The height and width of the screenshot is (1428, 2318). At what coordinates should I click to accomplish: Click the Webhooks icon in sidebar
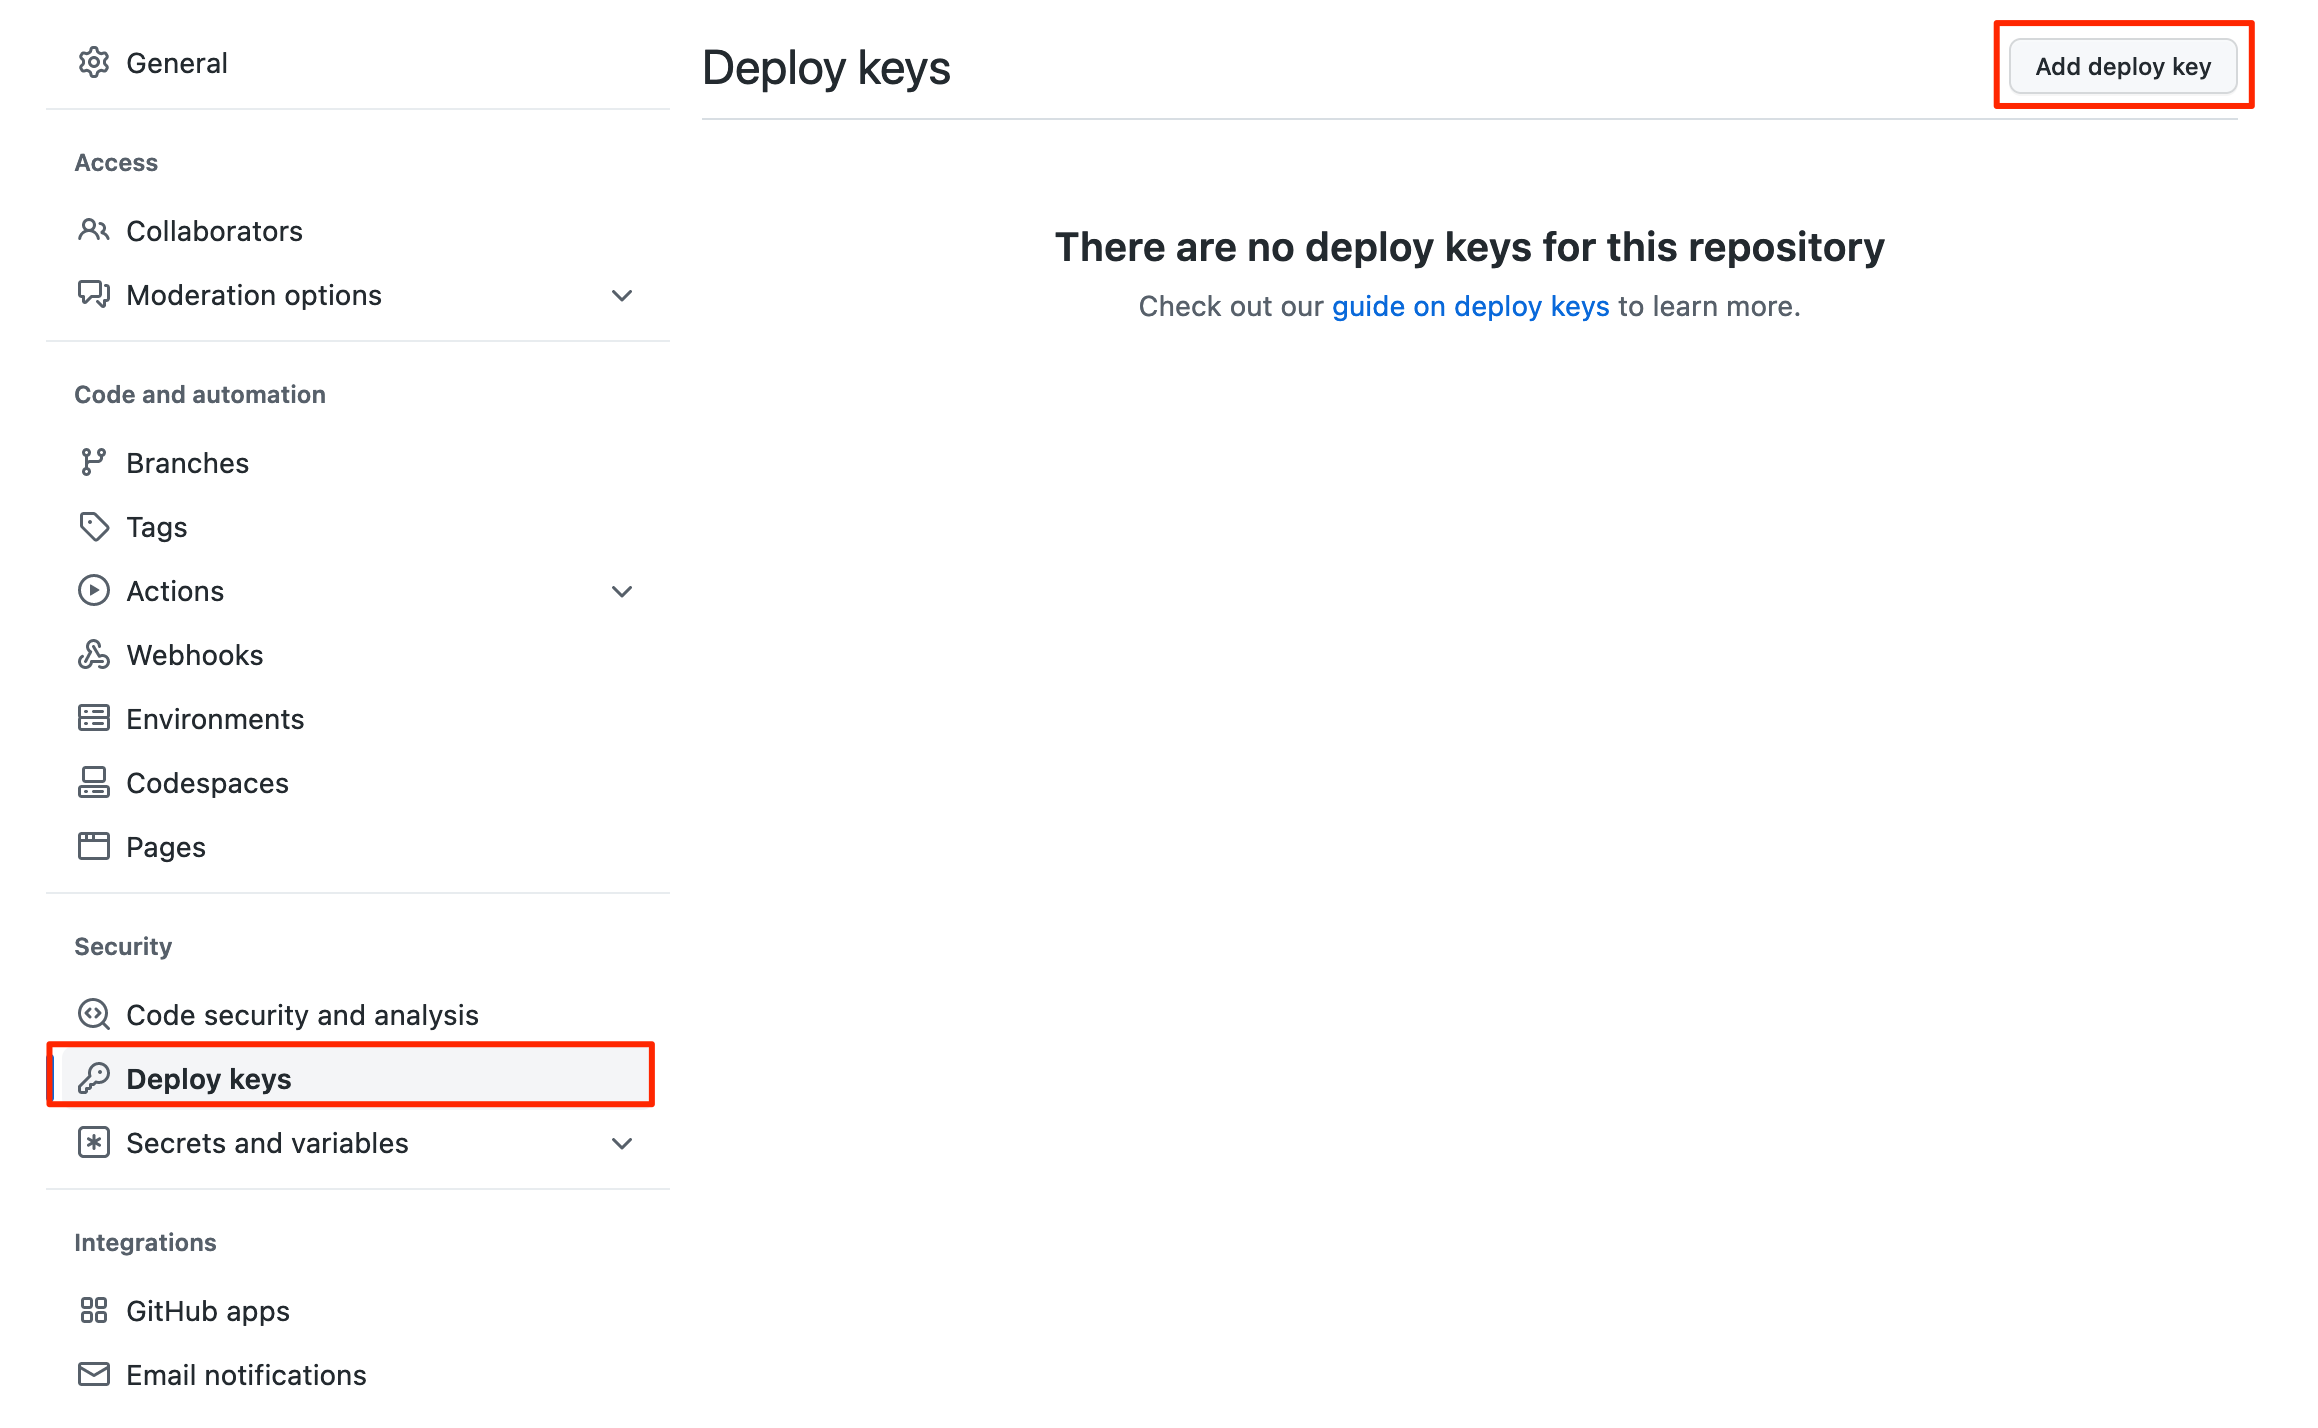point(93,655)
